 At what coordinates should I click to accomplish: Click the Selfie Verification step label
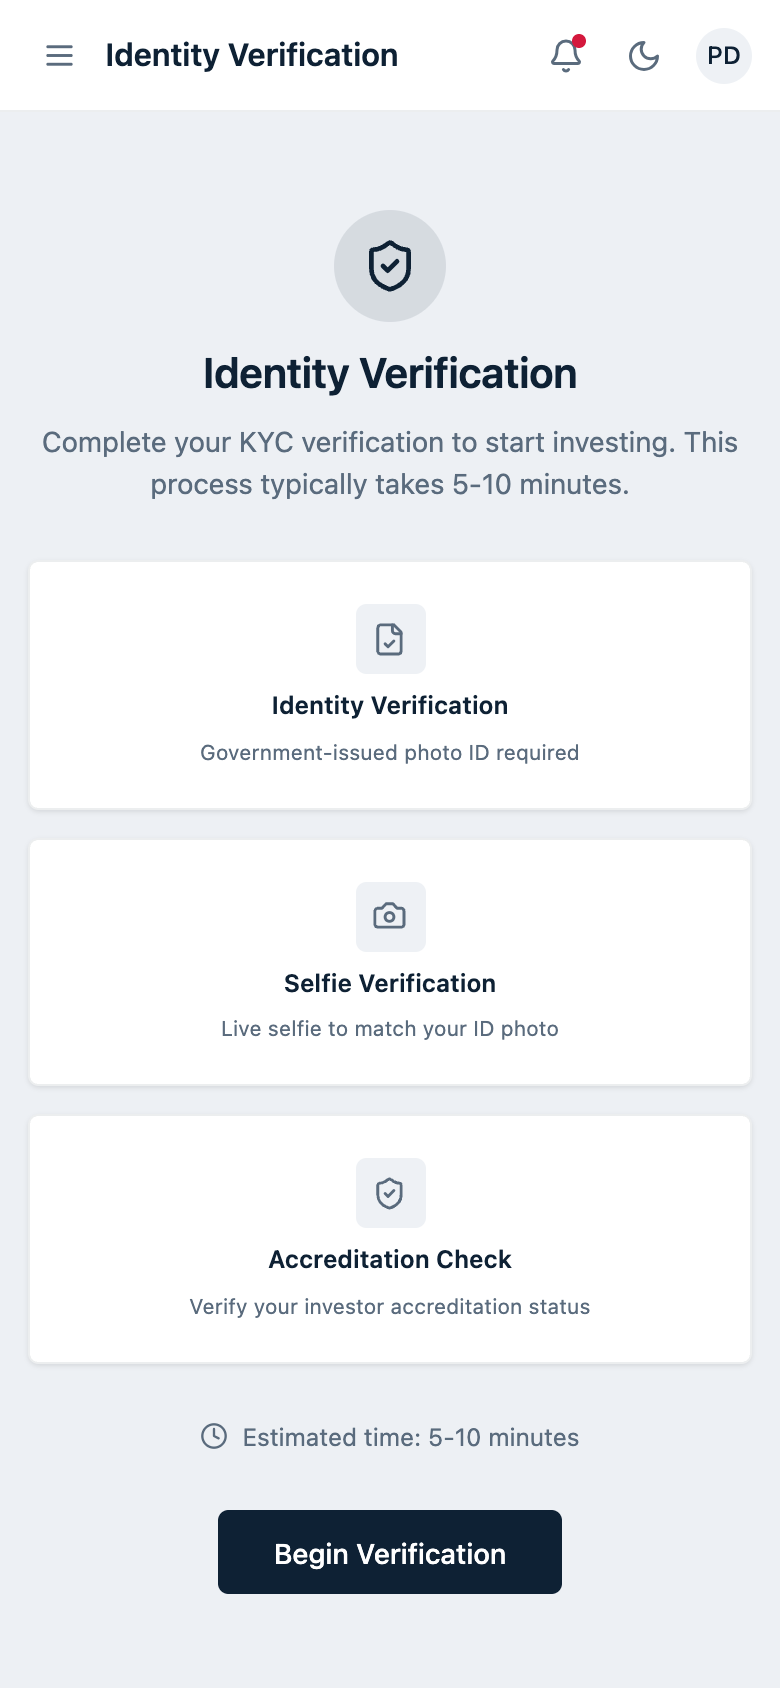tap(390, 983)
